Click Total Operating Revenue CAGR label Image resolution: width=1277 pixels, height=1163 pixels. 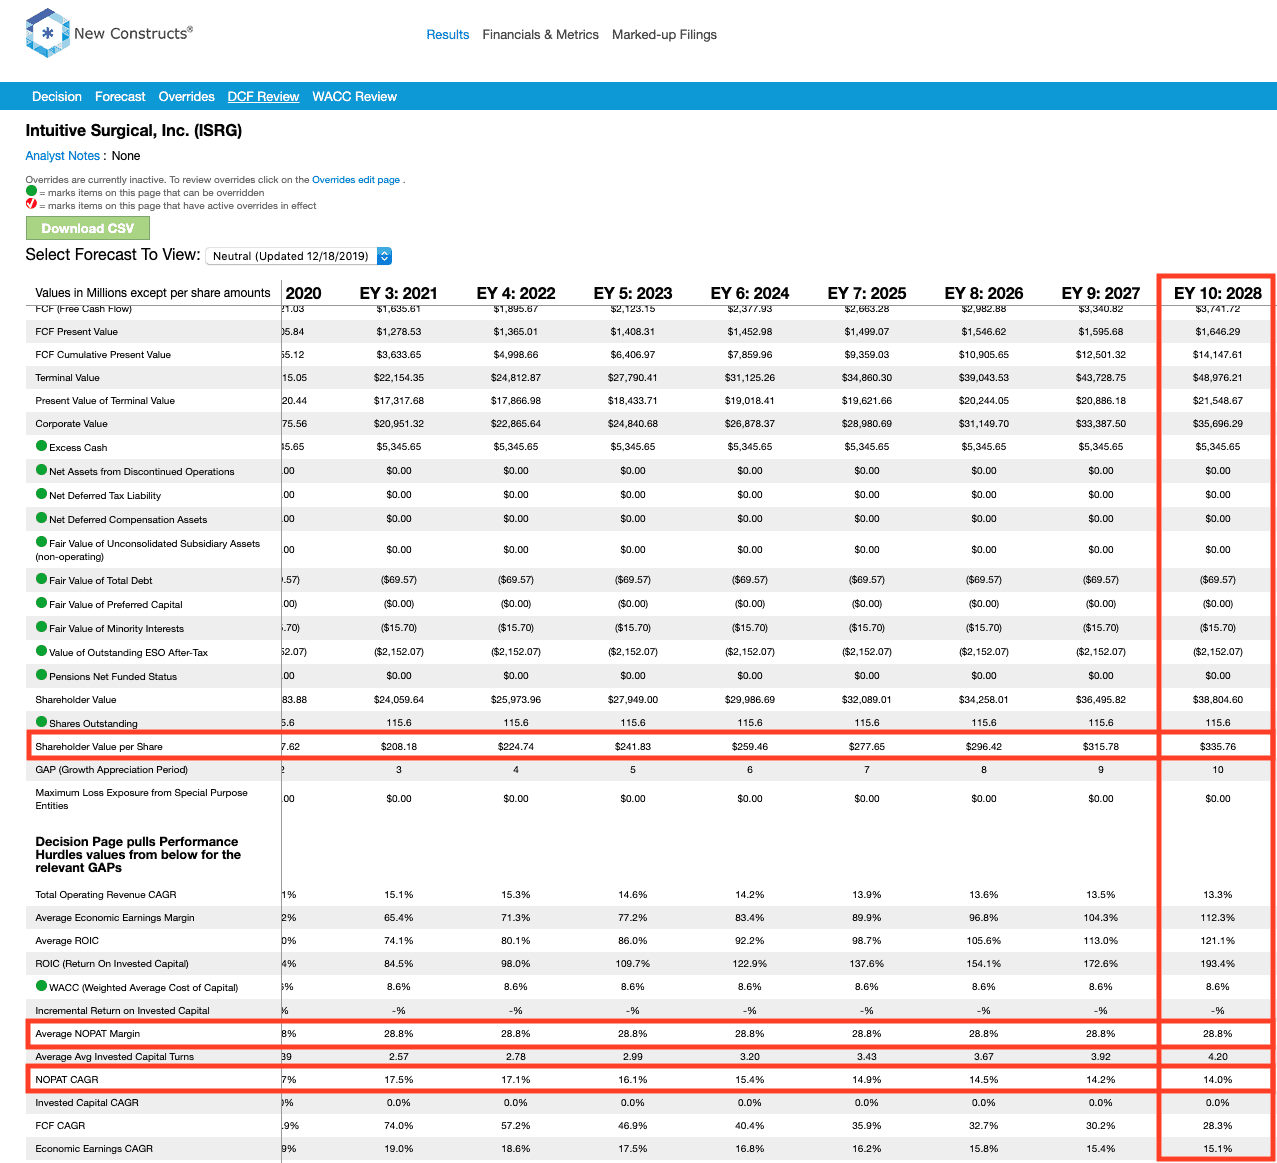[106, 895]
